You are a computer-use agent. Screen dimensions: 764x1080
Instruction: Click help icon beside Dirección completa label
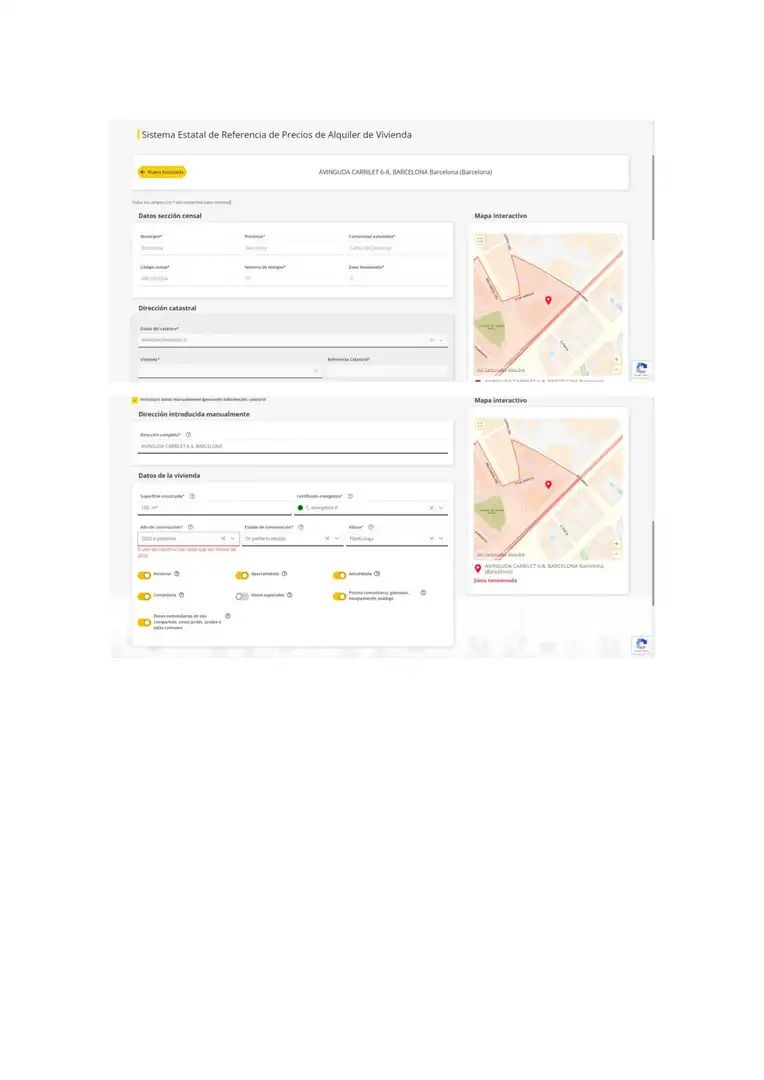tap(188, 435)
